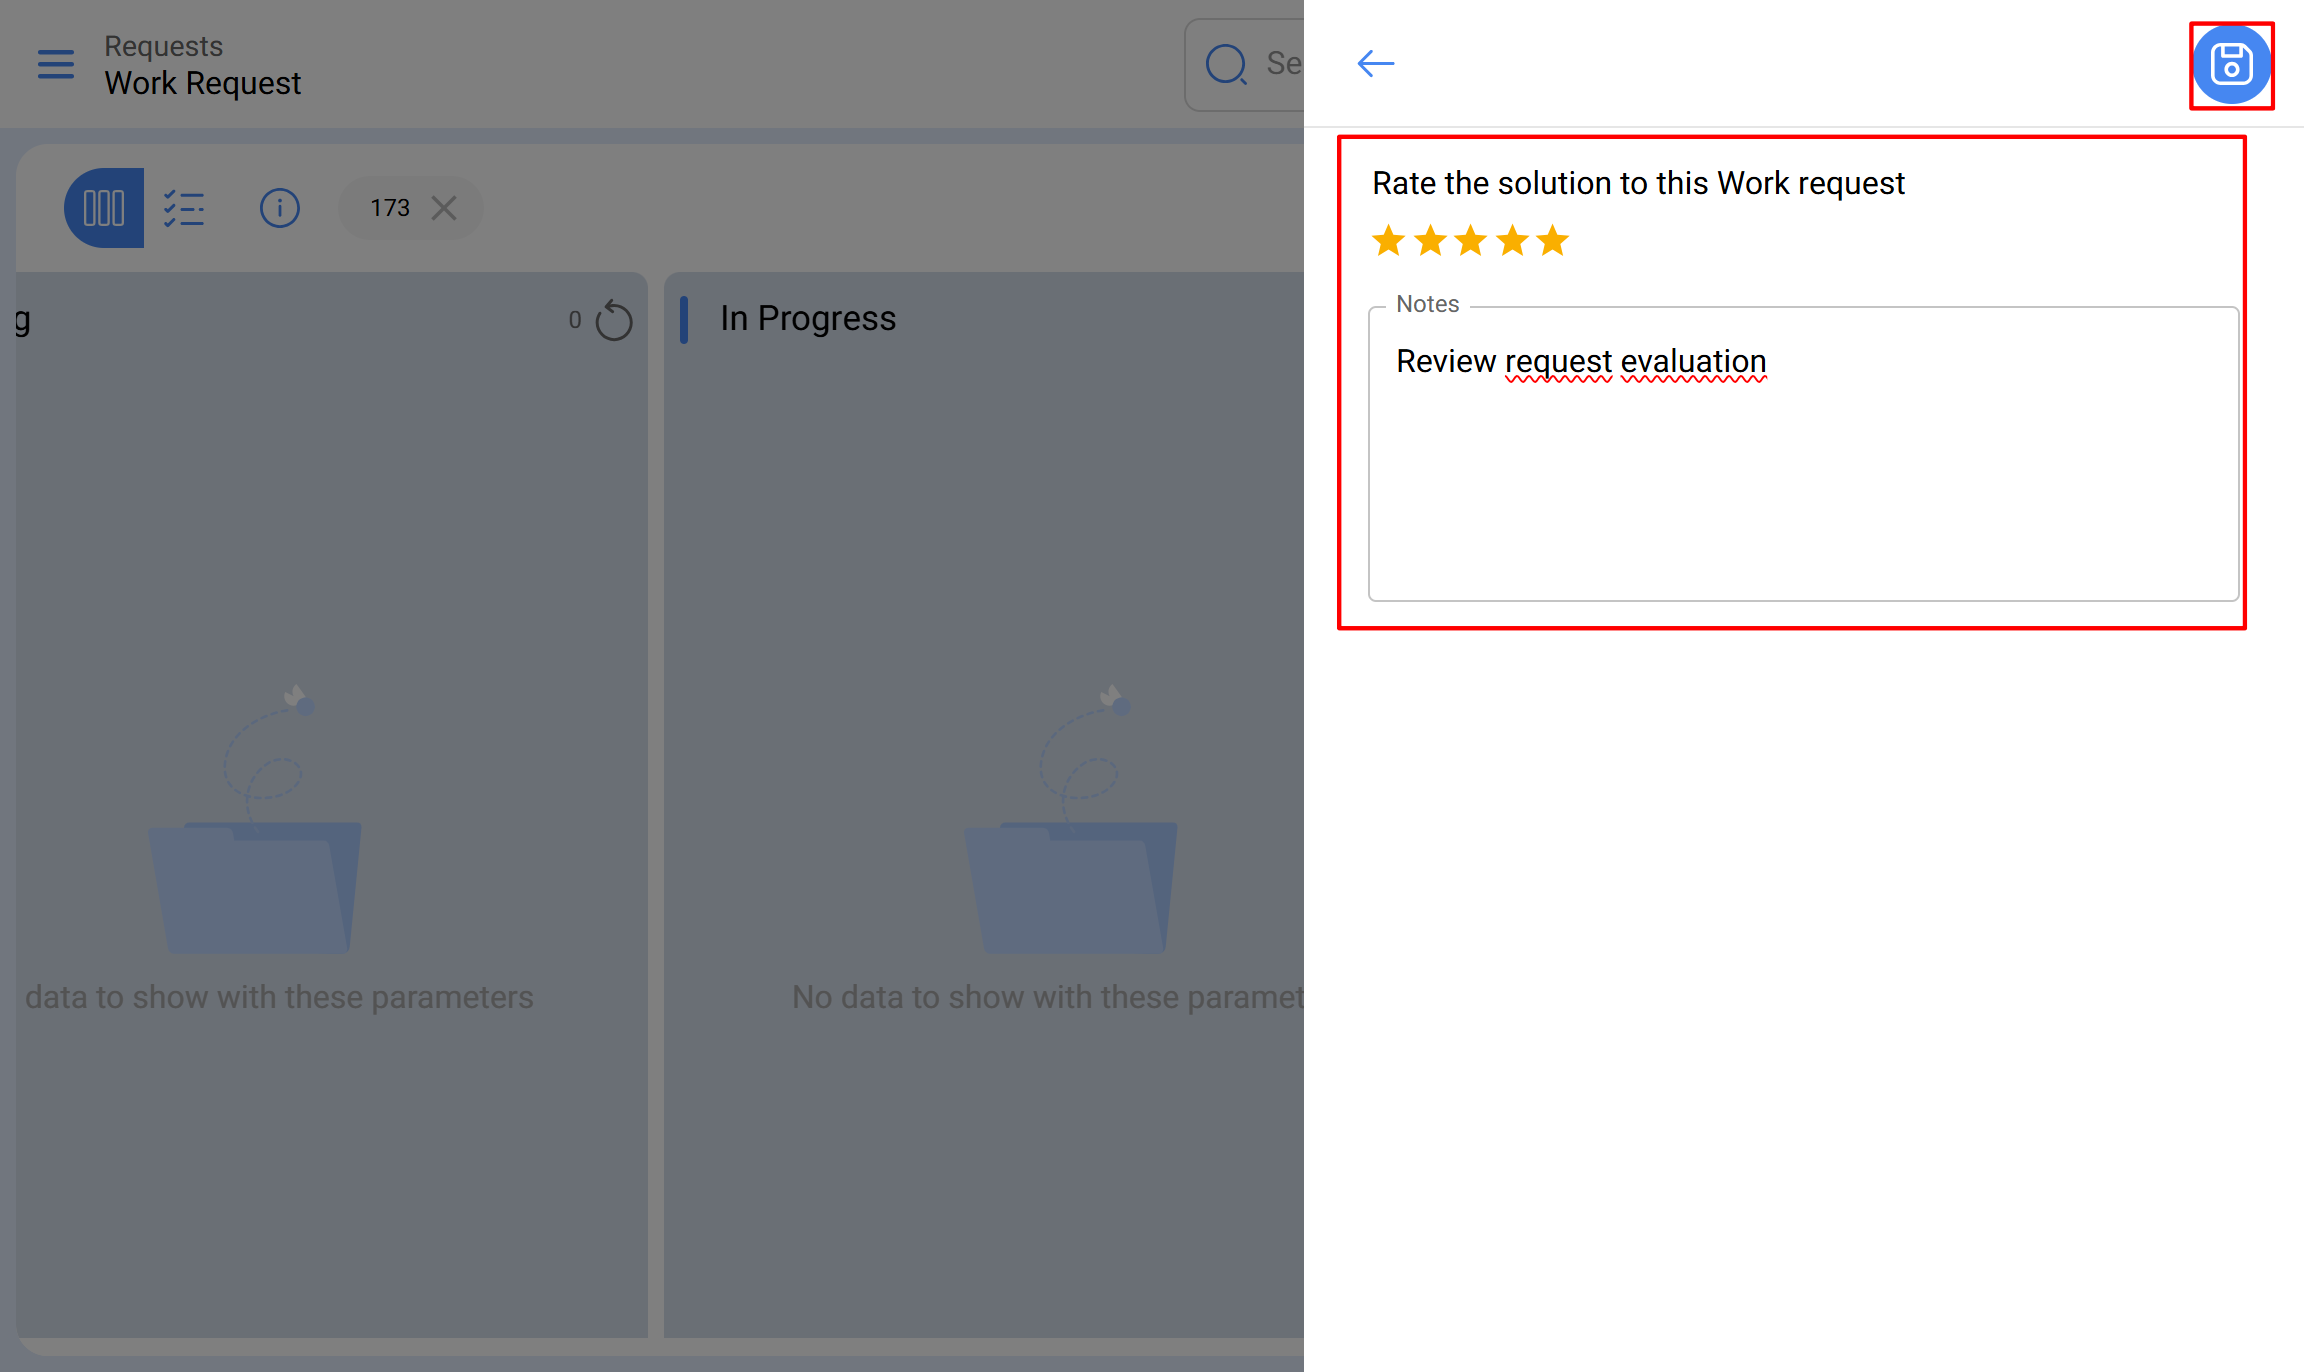This screenshot has width=2304, height=1372.
Task: Set rating to three stars
Action: pos(1471,241)
